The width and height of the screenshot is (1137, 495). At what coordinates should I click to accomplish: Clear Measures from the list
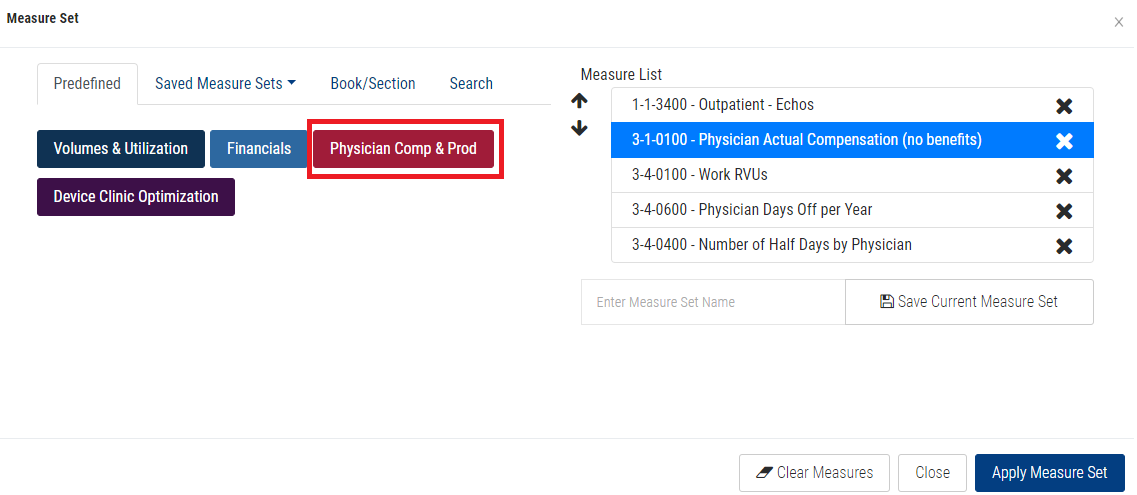click(814, 473)
